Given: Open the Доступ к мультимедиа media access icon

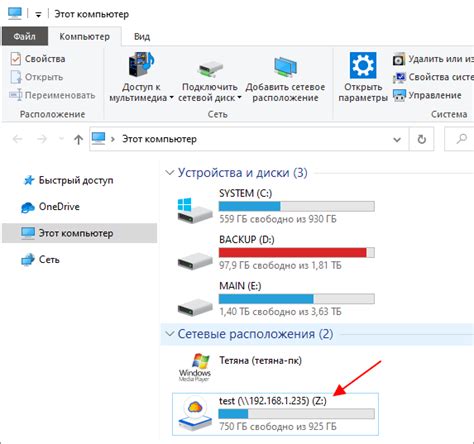Looking at the screenshot, I should point(141,64).
